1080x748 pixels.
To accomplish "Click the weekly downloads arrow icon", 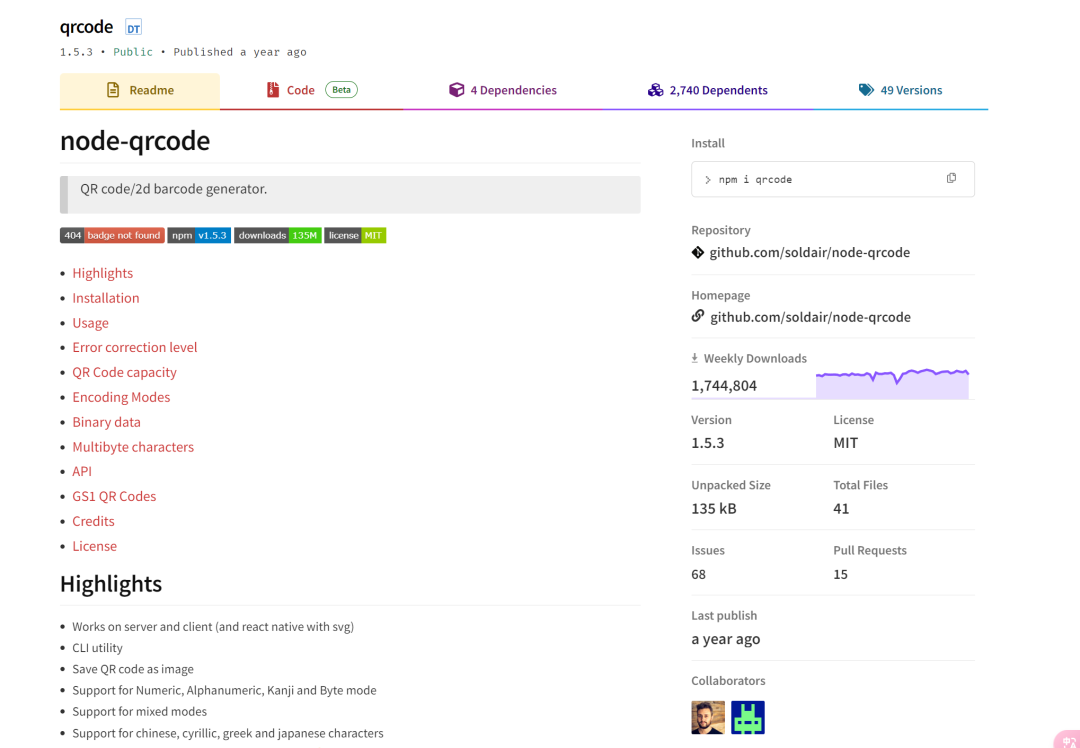I will 694,358.
